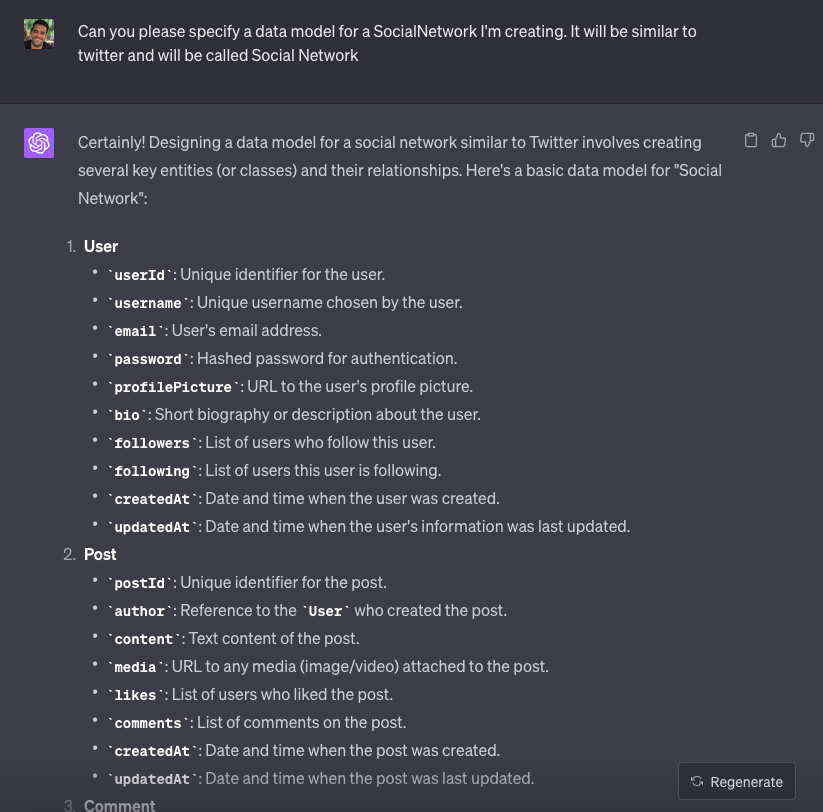Click the postId code term
823x812 pixels.
coord(140,583)
